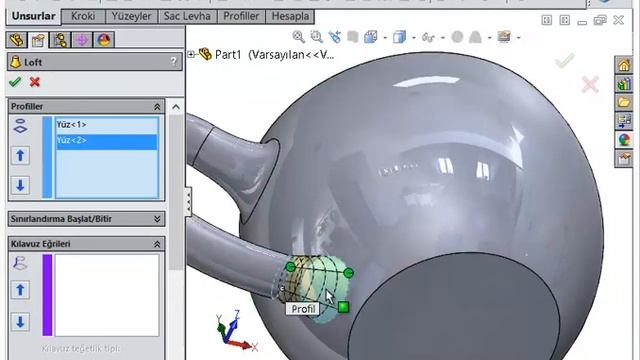The width and height of the screenshot is (640, 360).
Task: Open Display Style dropdown arrow
Action: tap(414, 38)
